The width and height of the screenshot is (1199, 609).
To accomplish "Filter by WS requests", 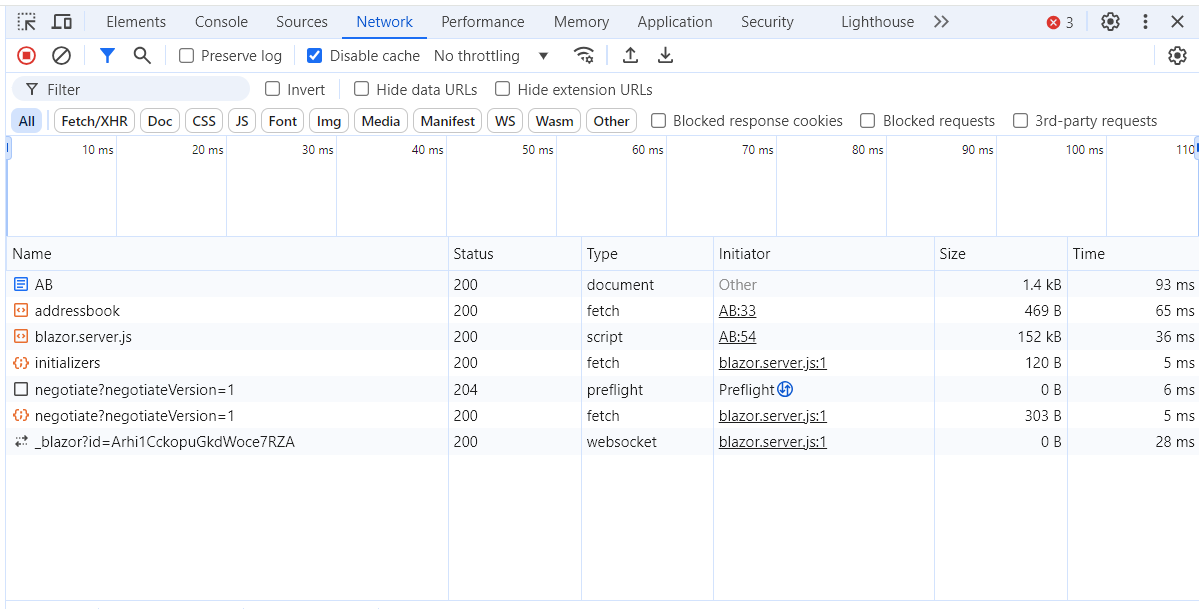I will tap(505, 121).
